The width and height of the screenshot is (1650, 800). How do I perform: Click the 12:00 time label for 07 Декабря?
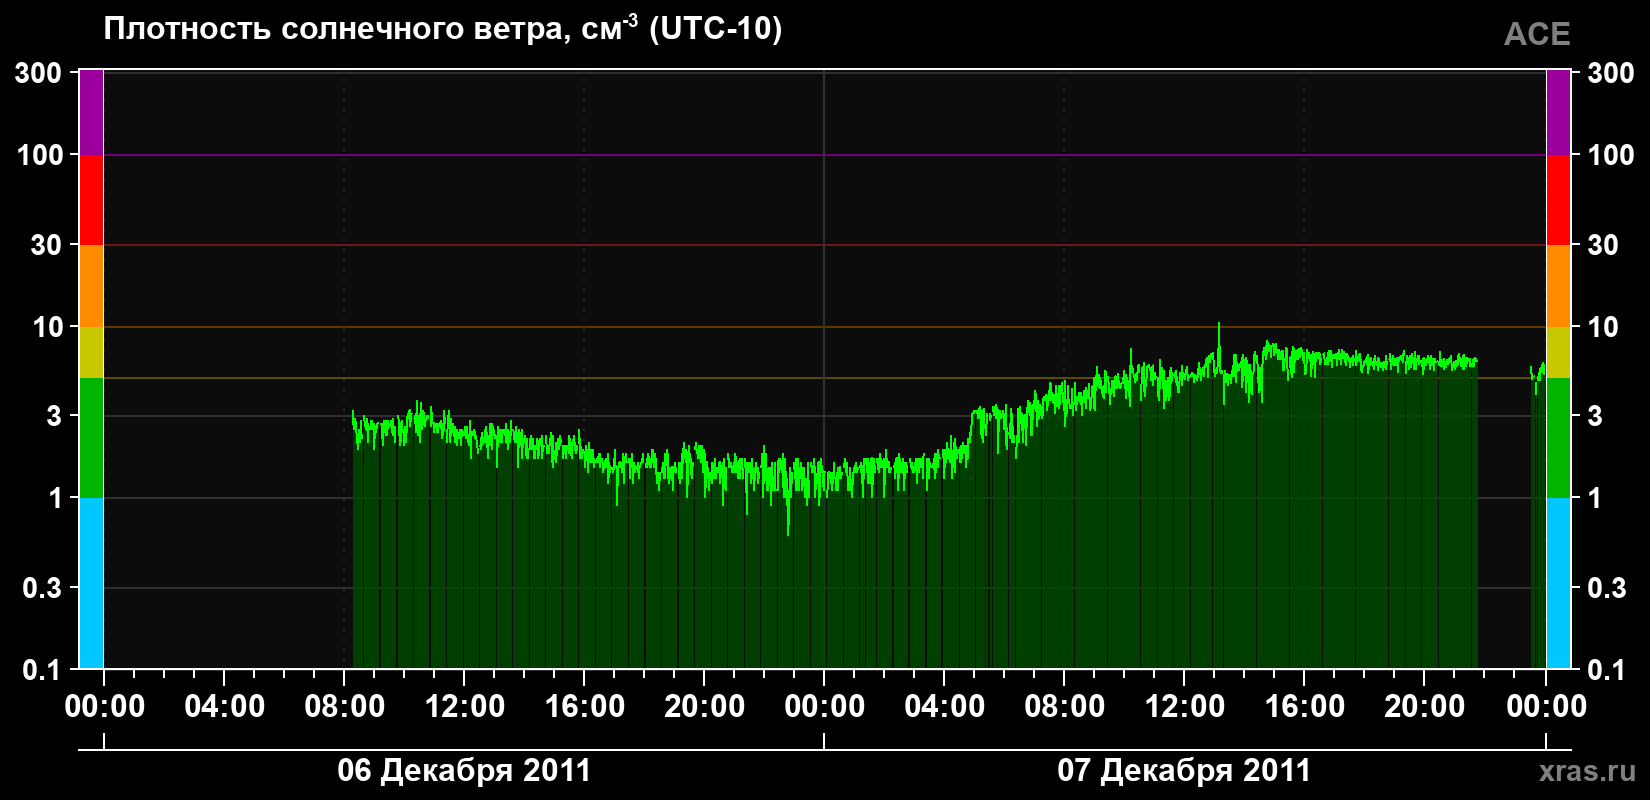1184,707
